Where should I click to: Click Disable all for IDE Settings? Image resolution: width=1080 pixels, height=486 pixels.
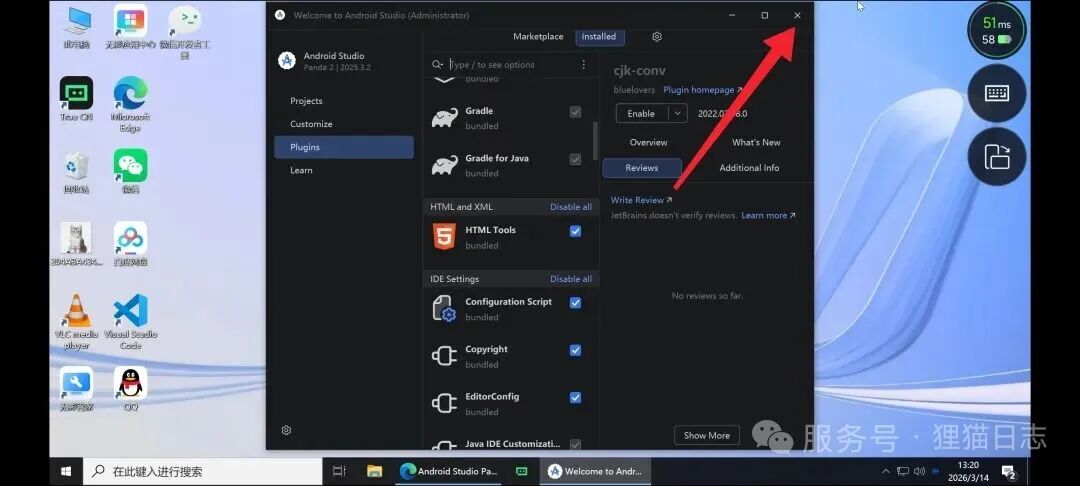[x=570, y=279]
